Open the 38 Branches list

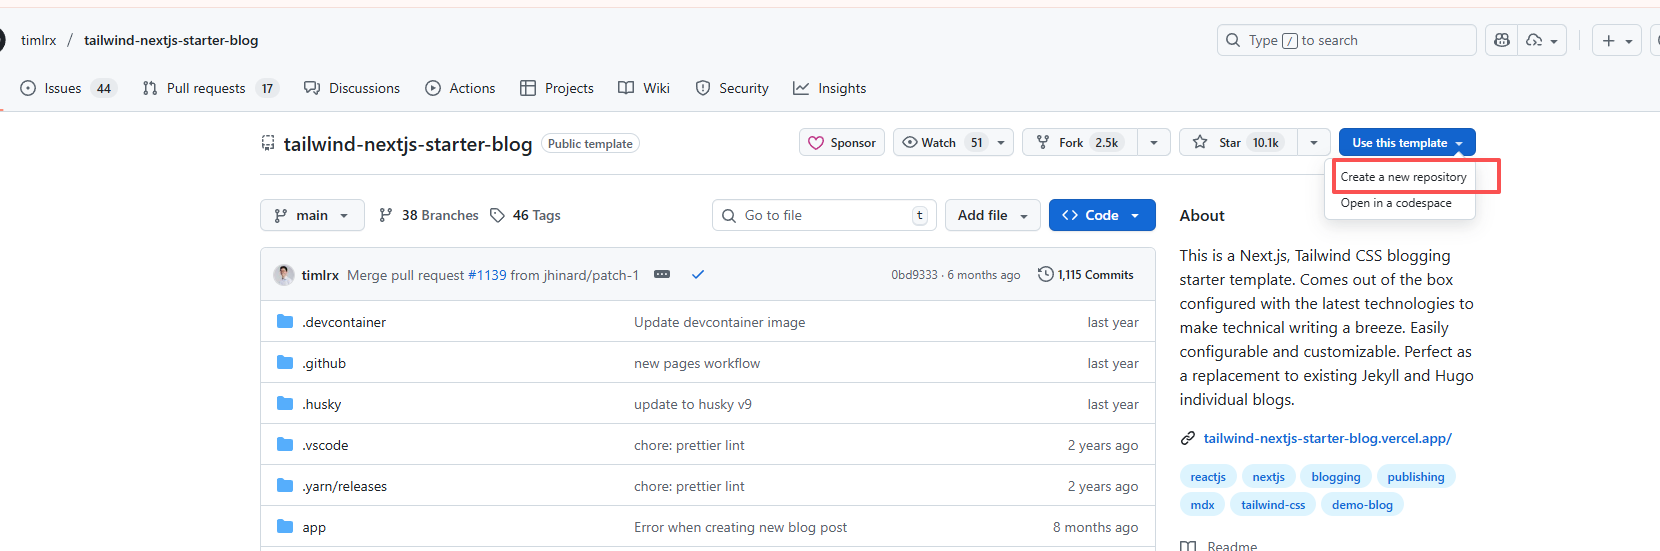click(x=429, y=215)
